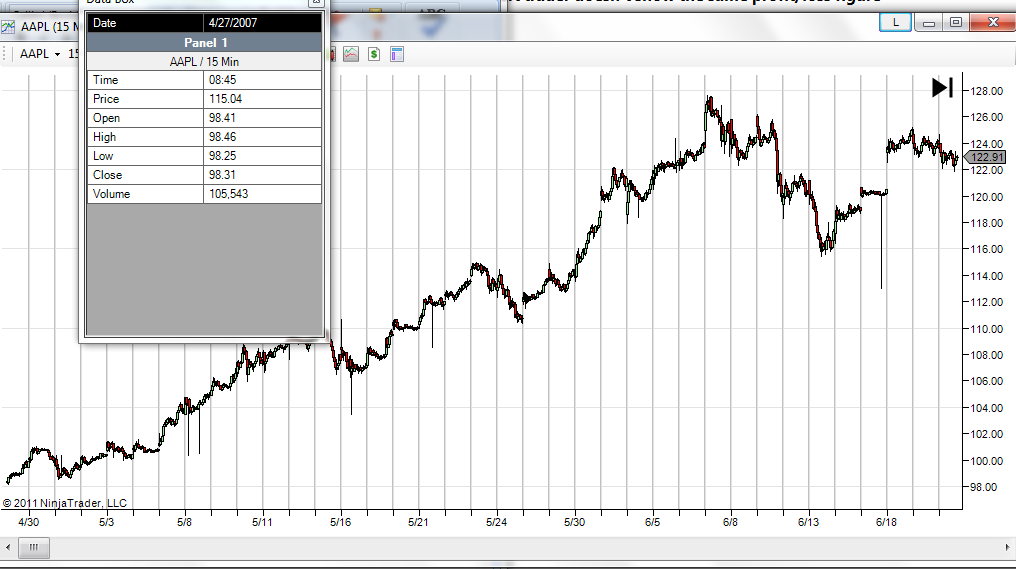Click the 98.00 price axis label

click(986, 487)
